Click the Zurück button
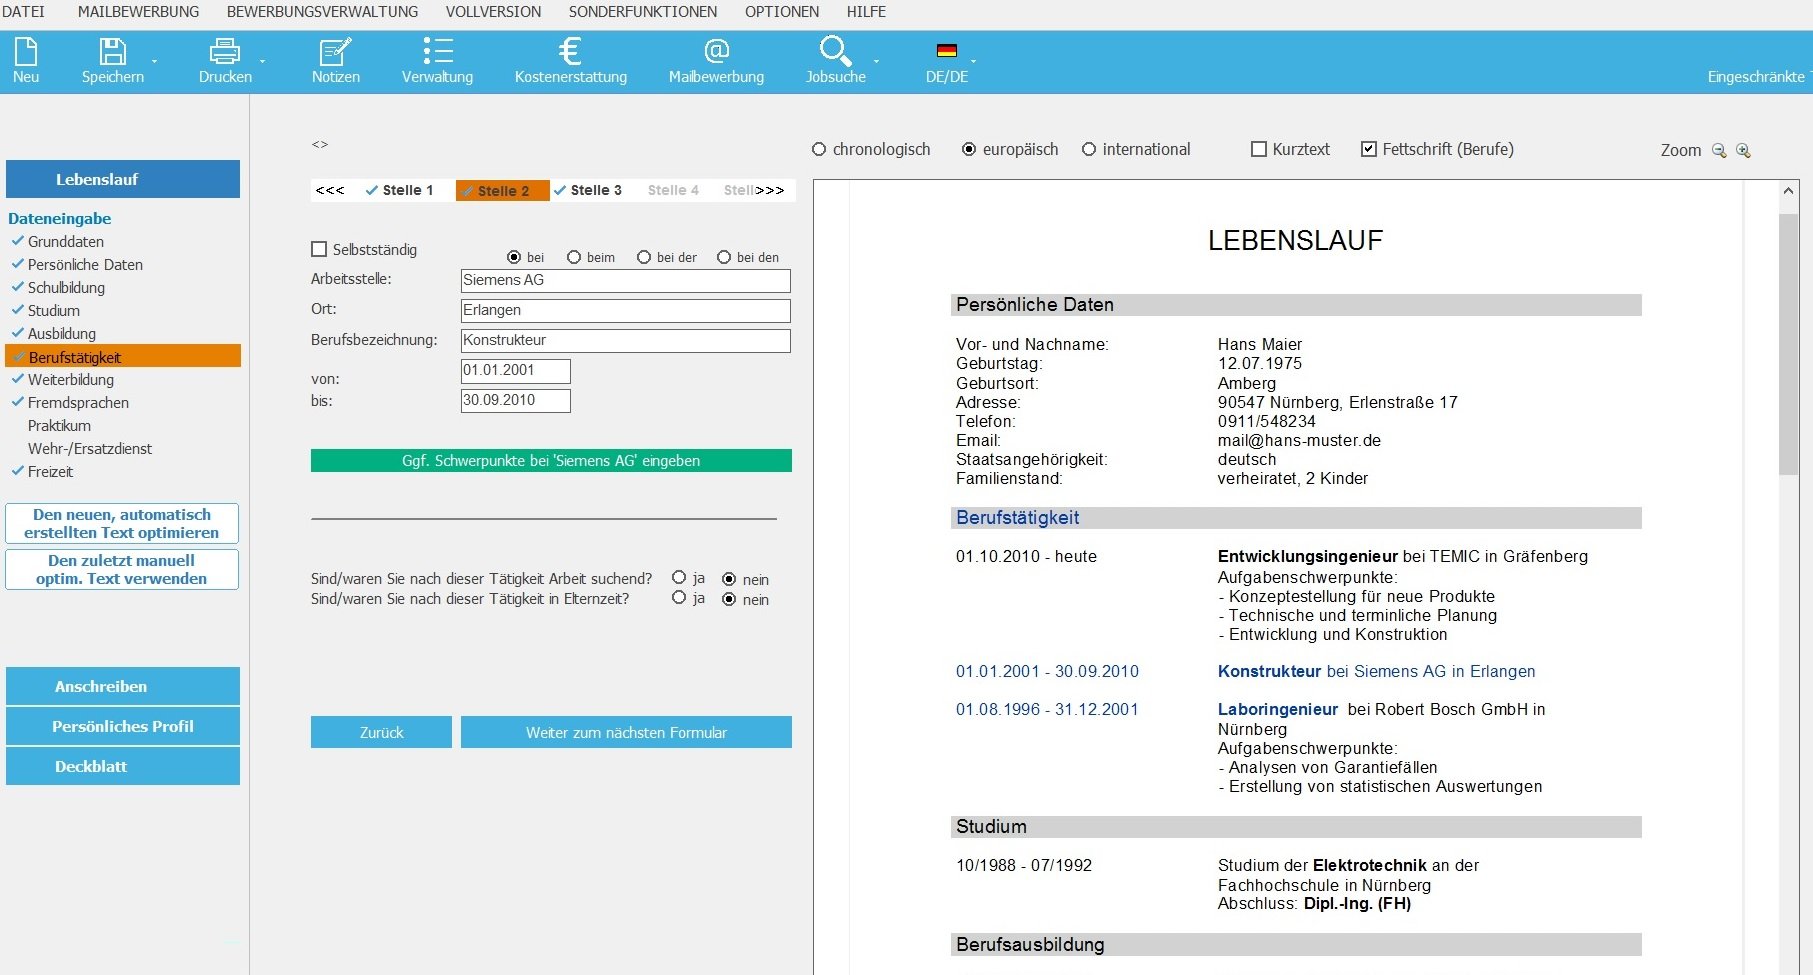The image size is (1813, 975). click(x=381, y=732)
